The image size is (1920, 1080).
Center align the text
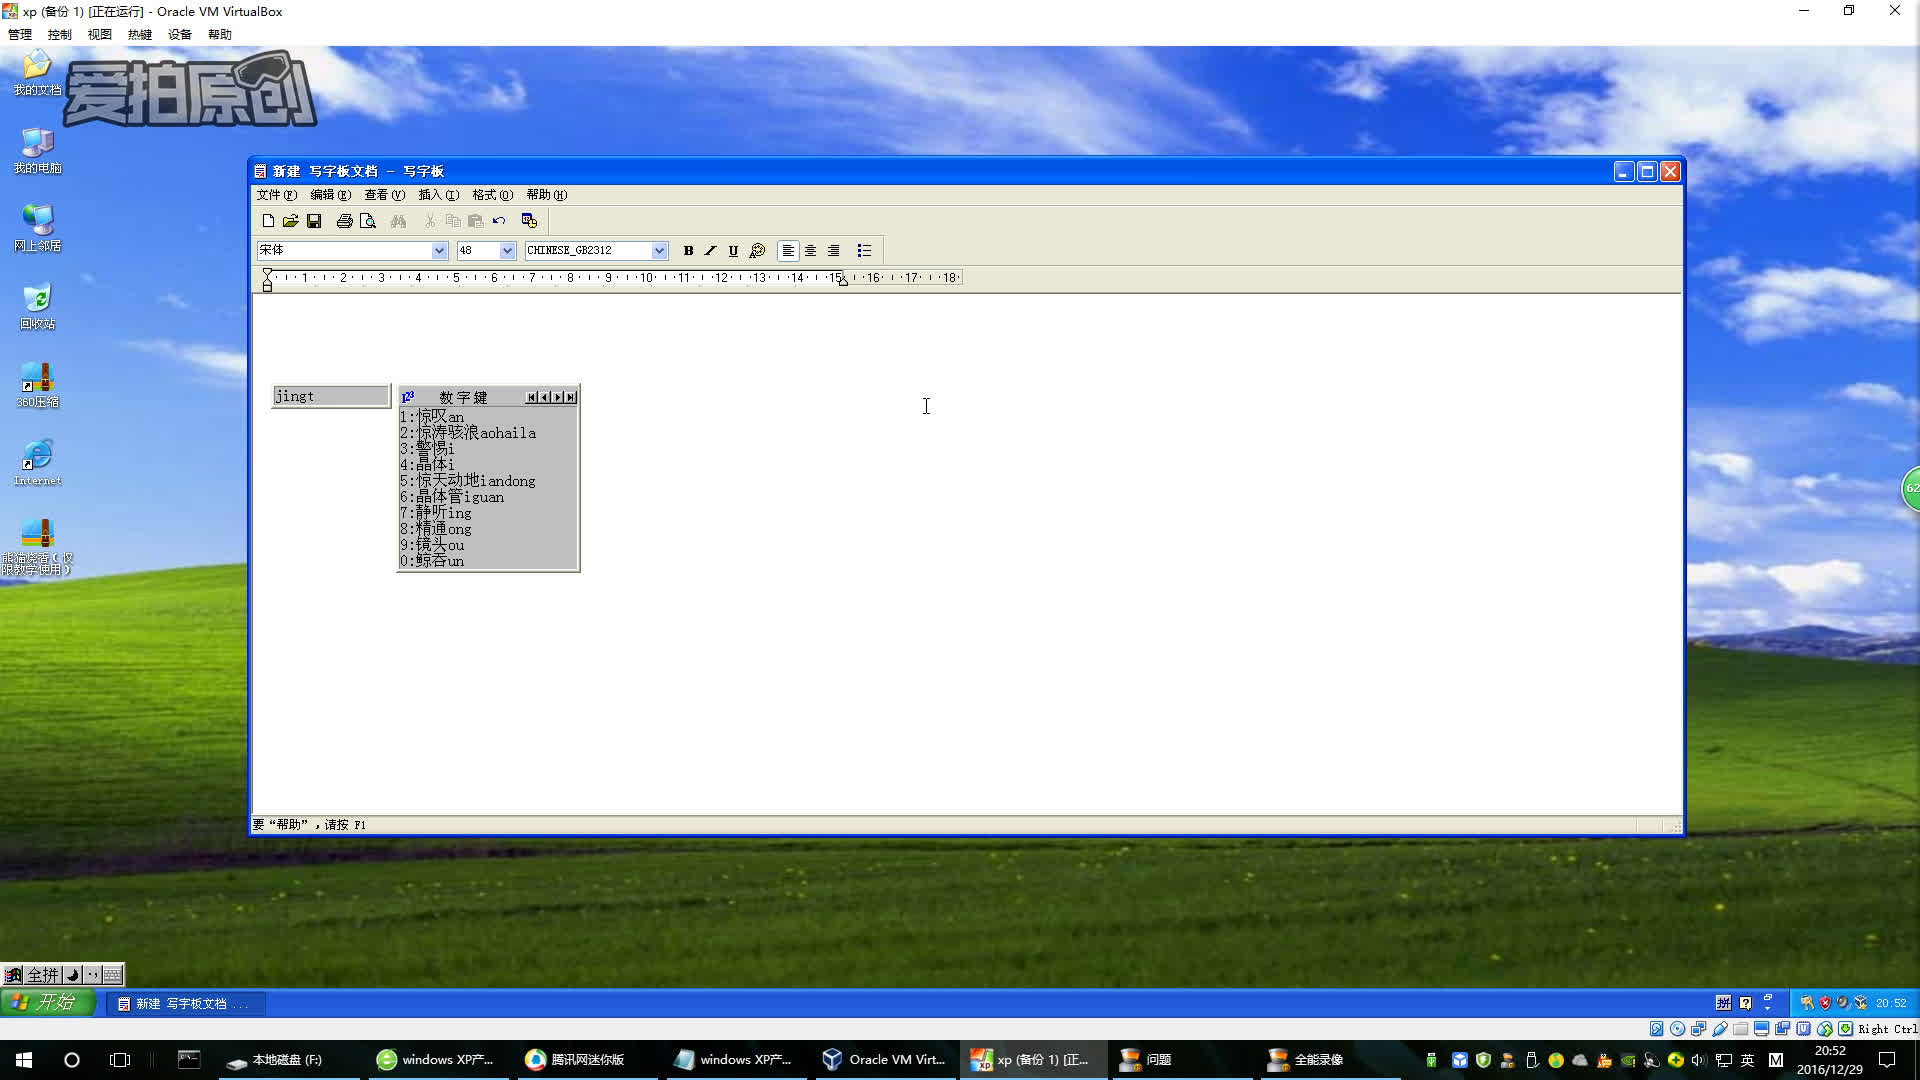coord(811,251)
